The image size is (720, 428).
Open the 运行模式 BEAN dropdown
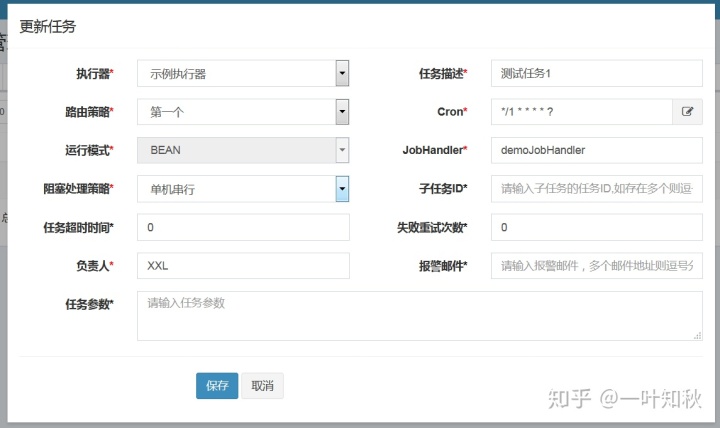point(243,150)
